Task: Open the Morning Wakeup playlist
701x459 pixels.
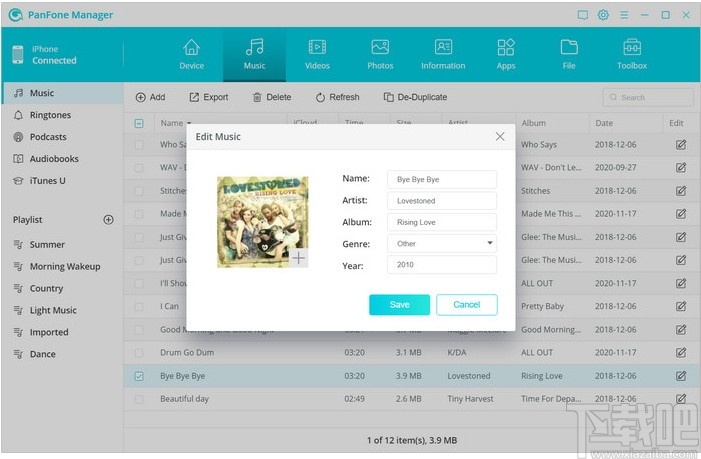Action: point(63,266)
